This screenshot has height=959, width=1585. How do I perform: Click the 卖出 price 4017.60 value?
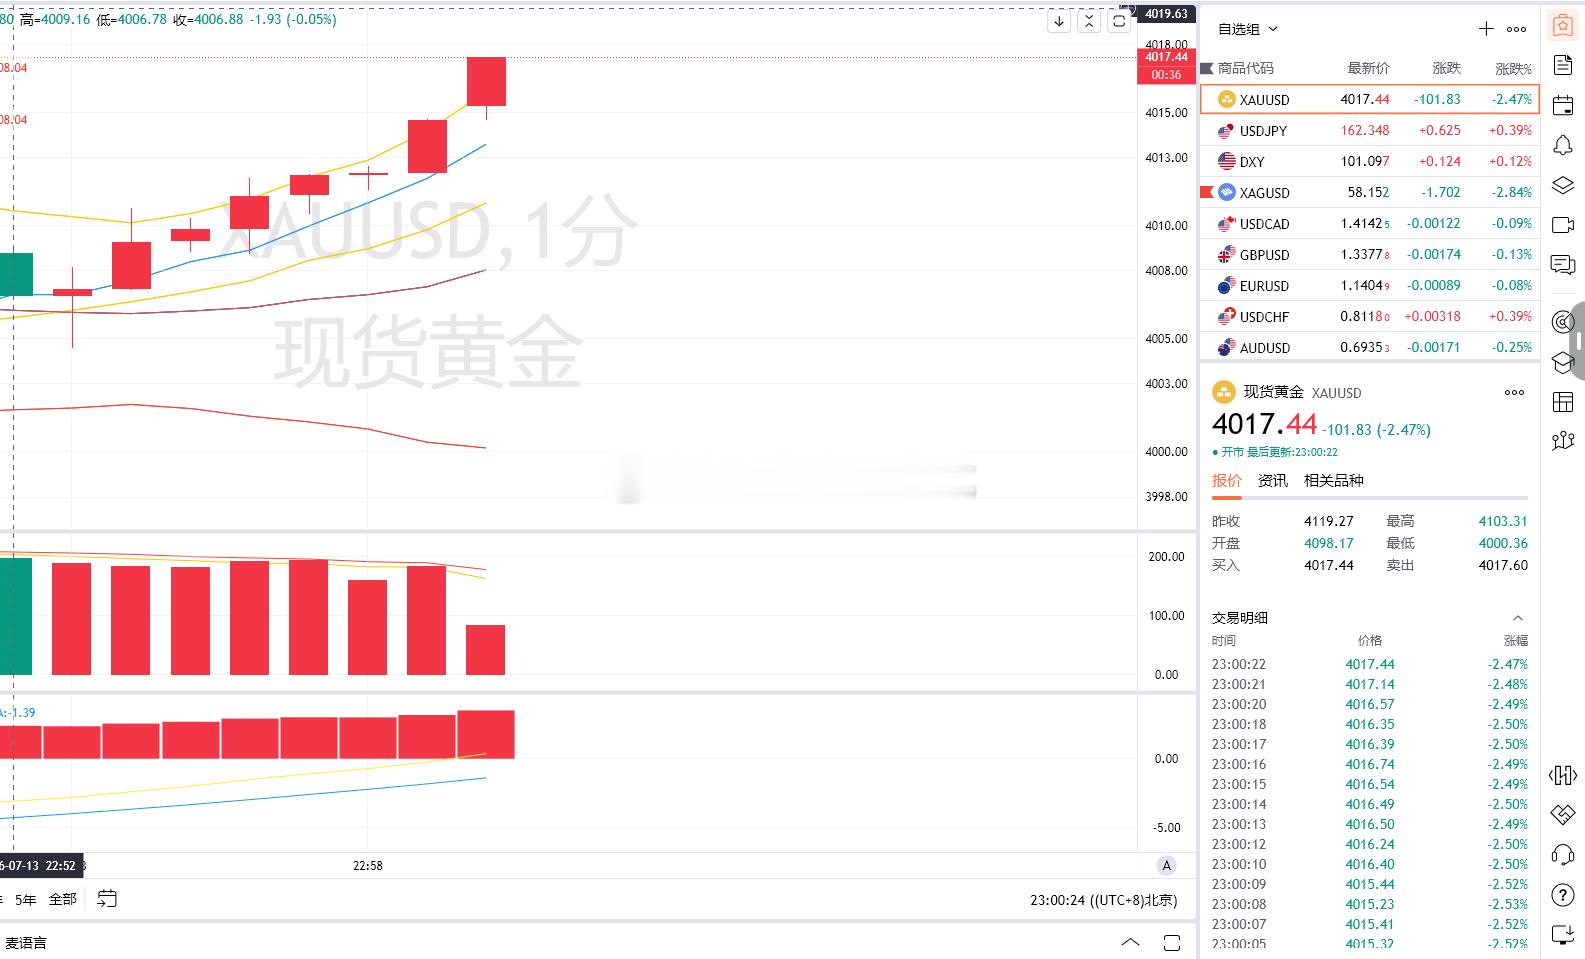pyautogui.click(x=1503, y=565)
